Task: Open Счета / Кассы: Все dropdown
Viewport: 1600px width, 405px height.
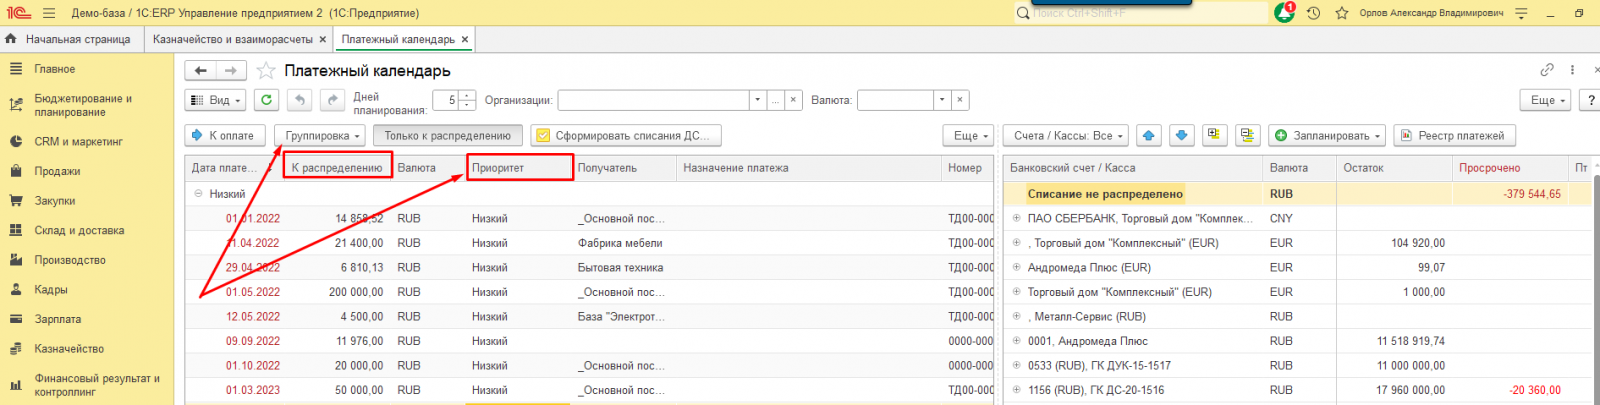Action: click(x=1066, y=135)
